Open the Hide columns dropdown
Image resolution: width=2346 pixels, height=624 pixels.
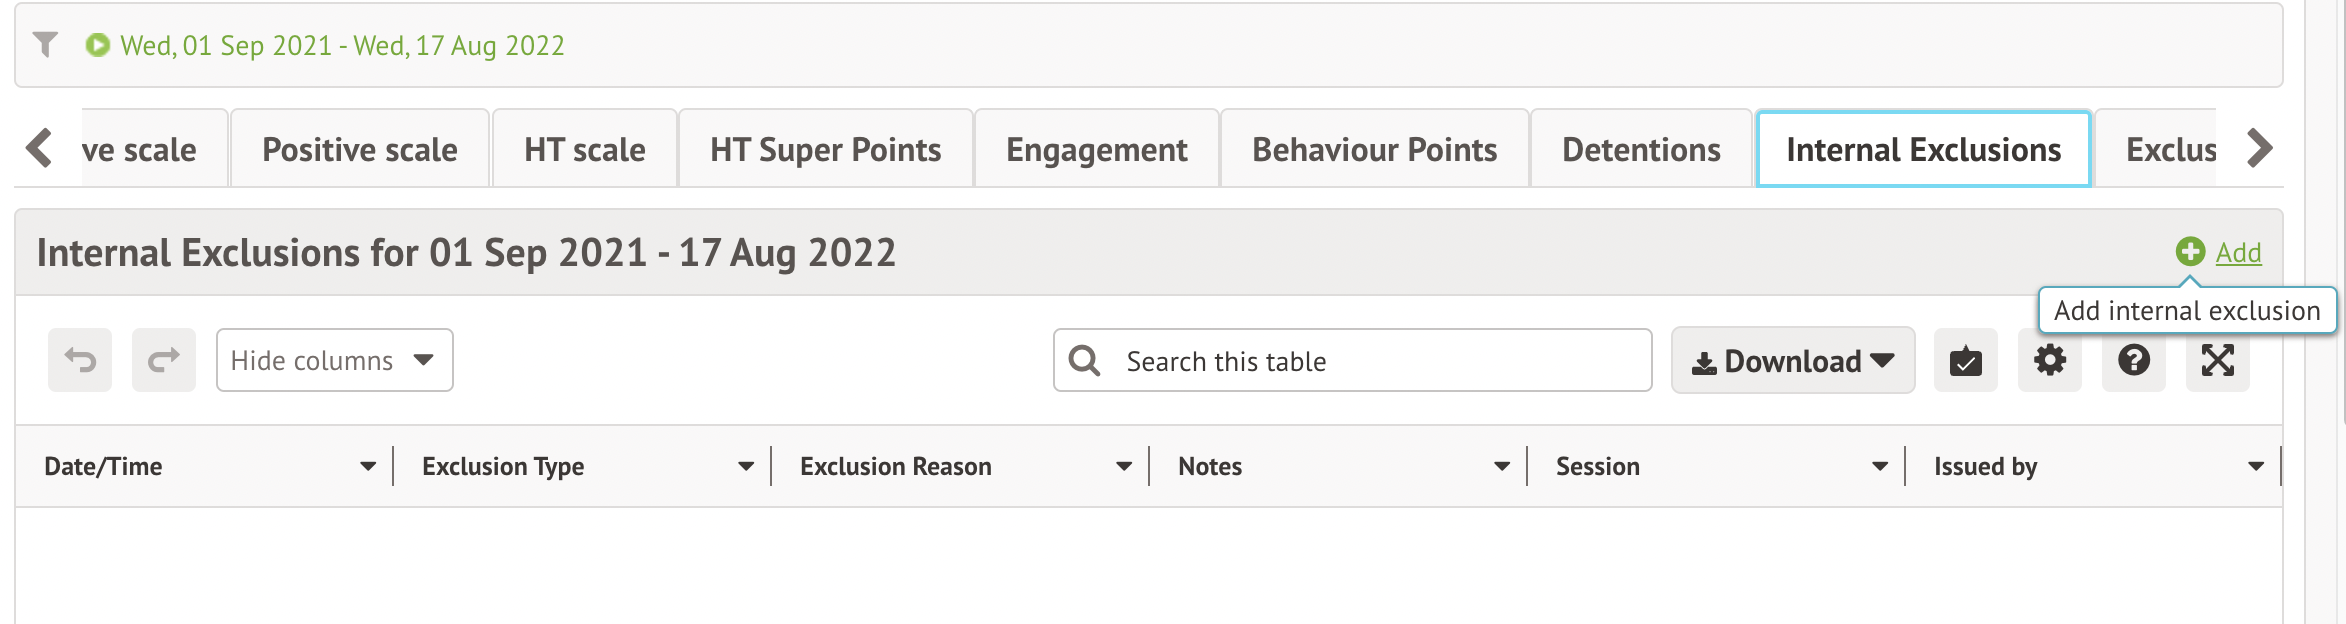click(334, 360)
